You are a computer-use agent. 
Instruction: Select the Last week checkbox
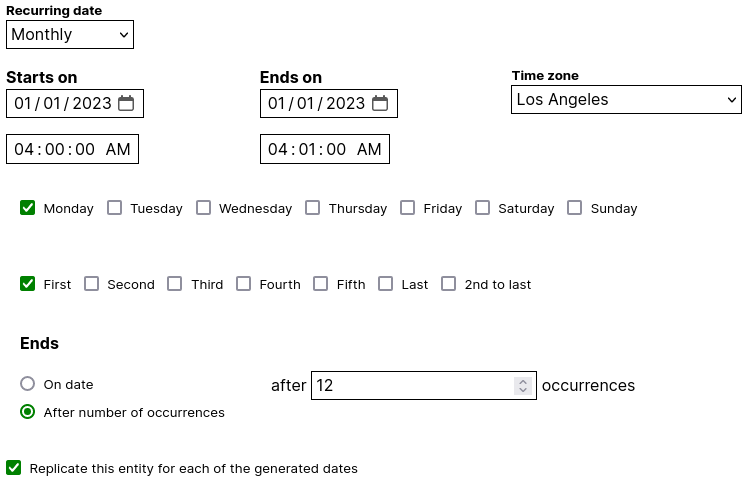pos(385,284)
